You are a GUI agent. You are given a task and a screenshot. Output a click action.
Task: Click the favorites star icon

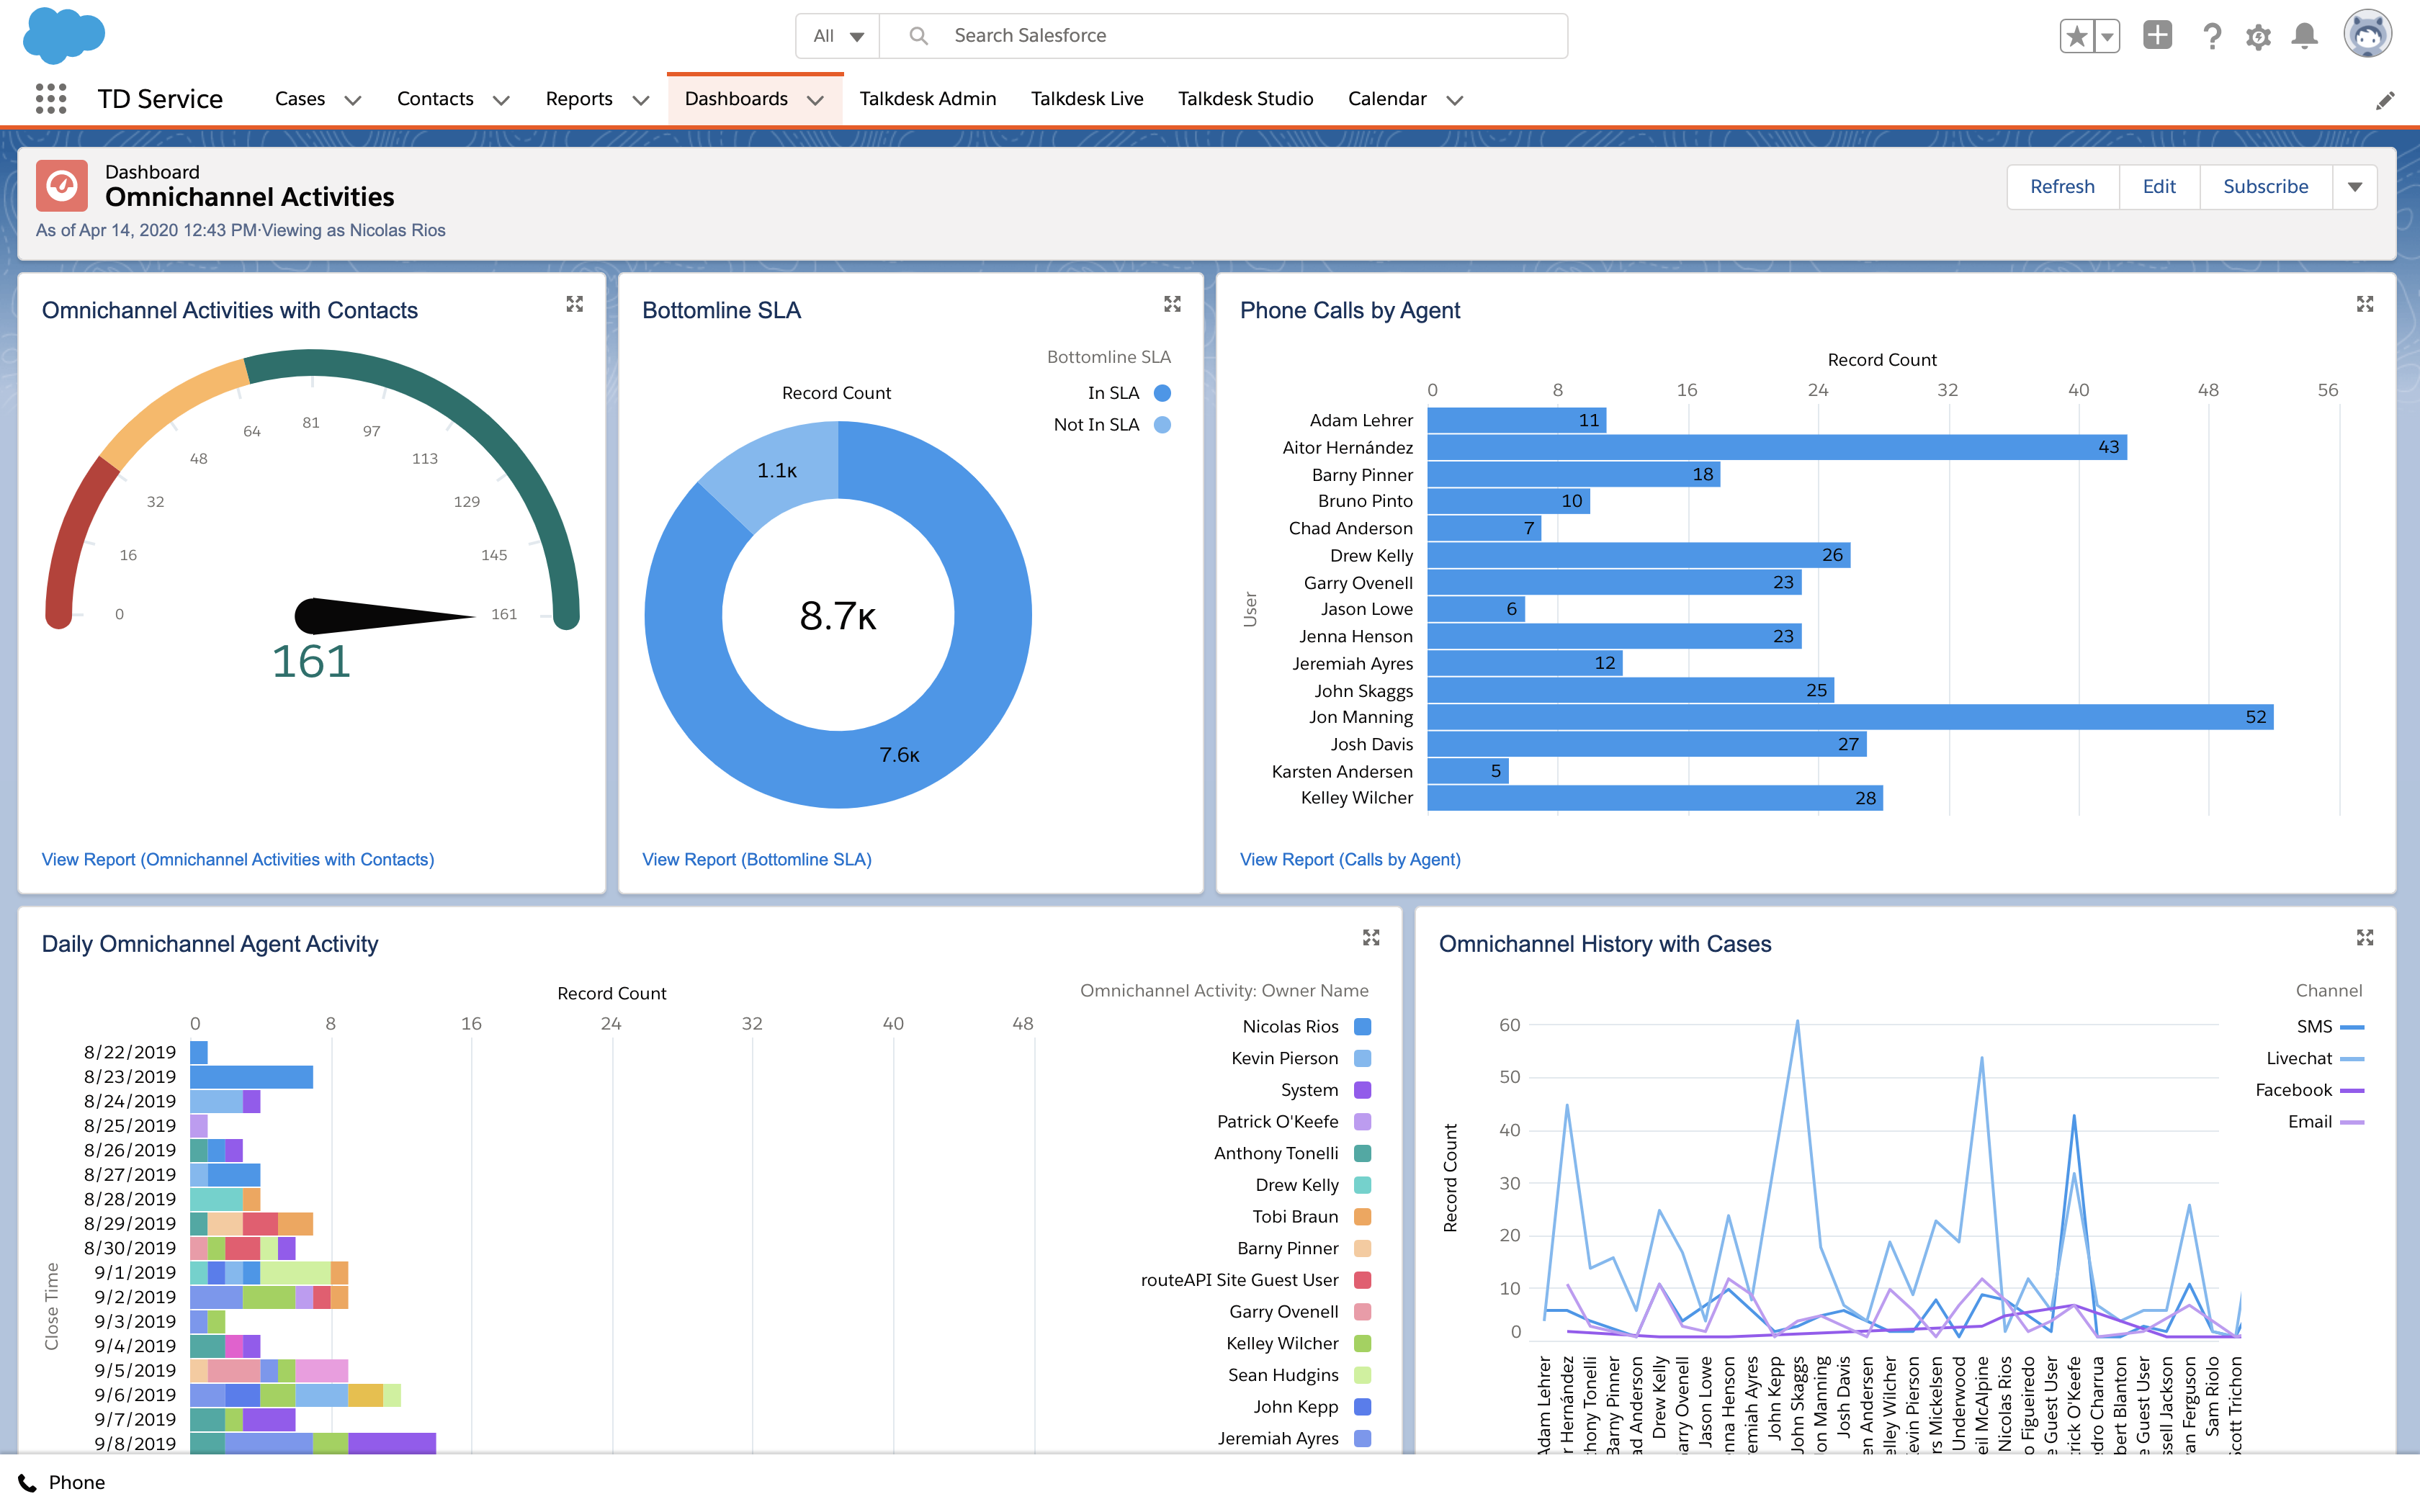pyautogui.click(x=2076, y=35)
